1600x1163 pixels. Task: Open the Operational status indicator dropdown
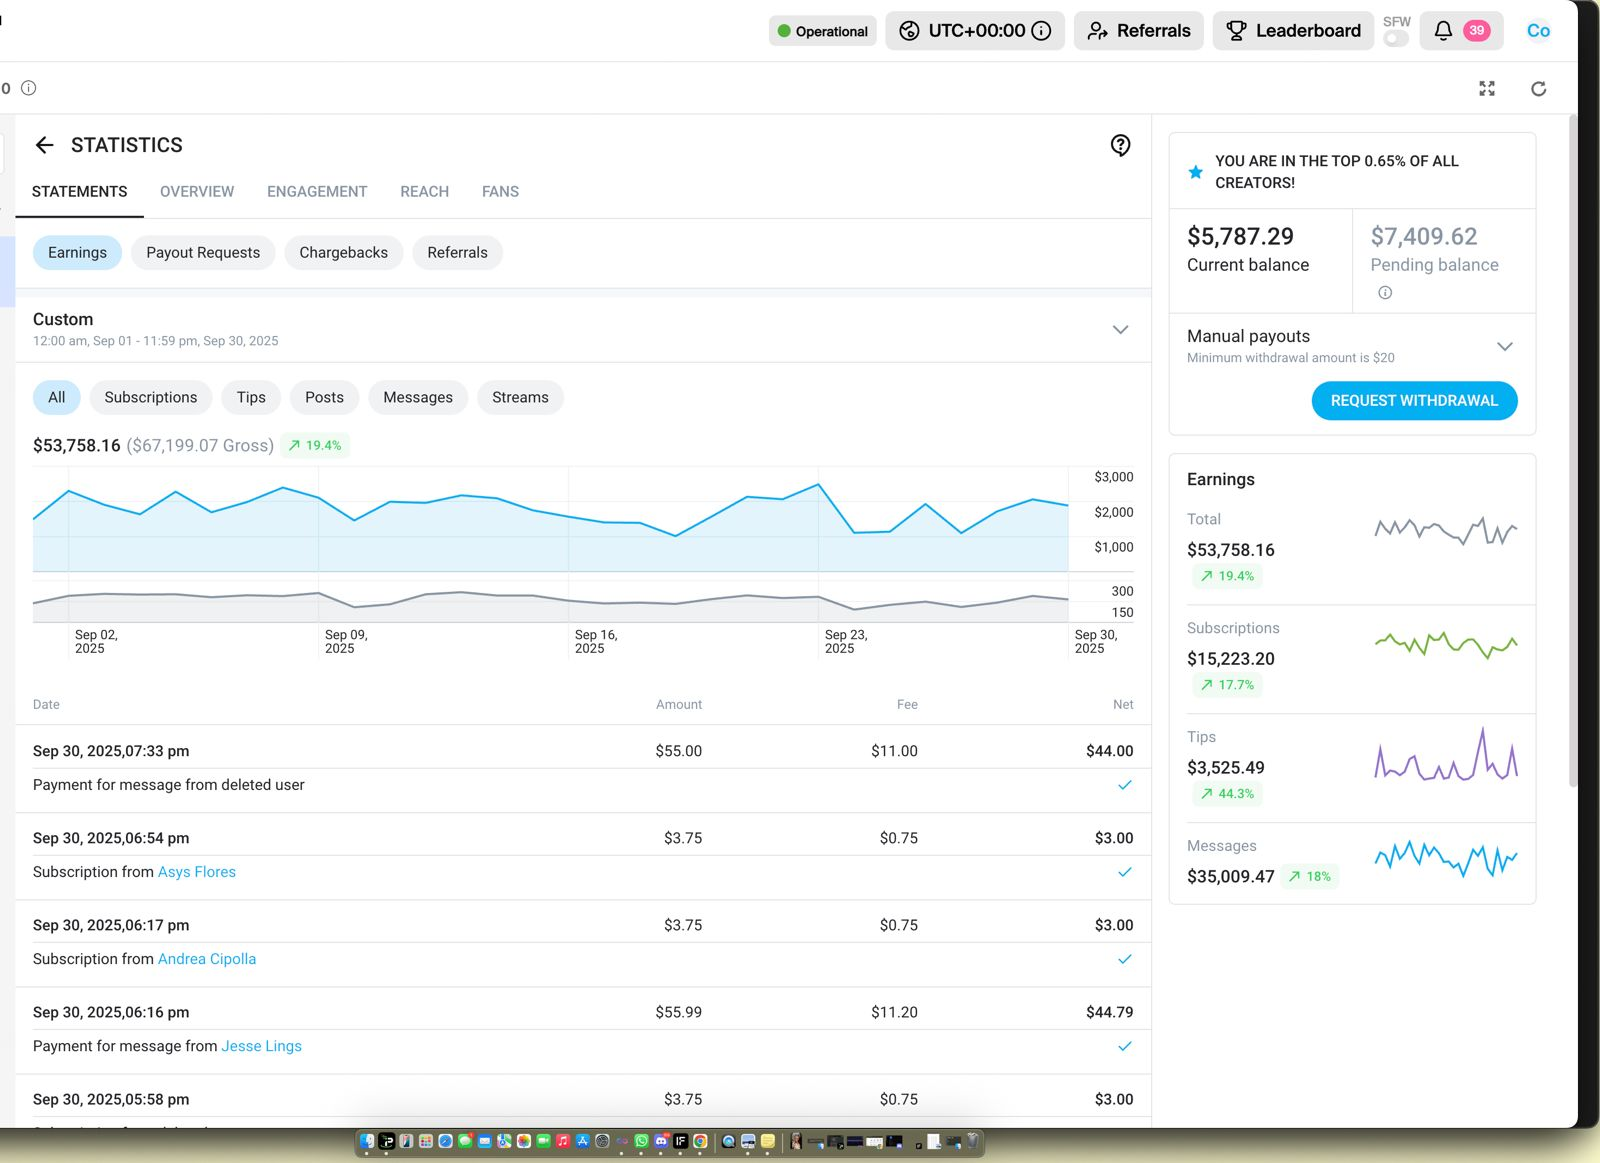[x=822, y=31]
